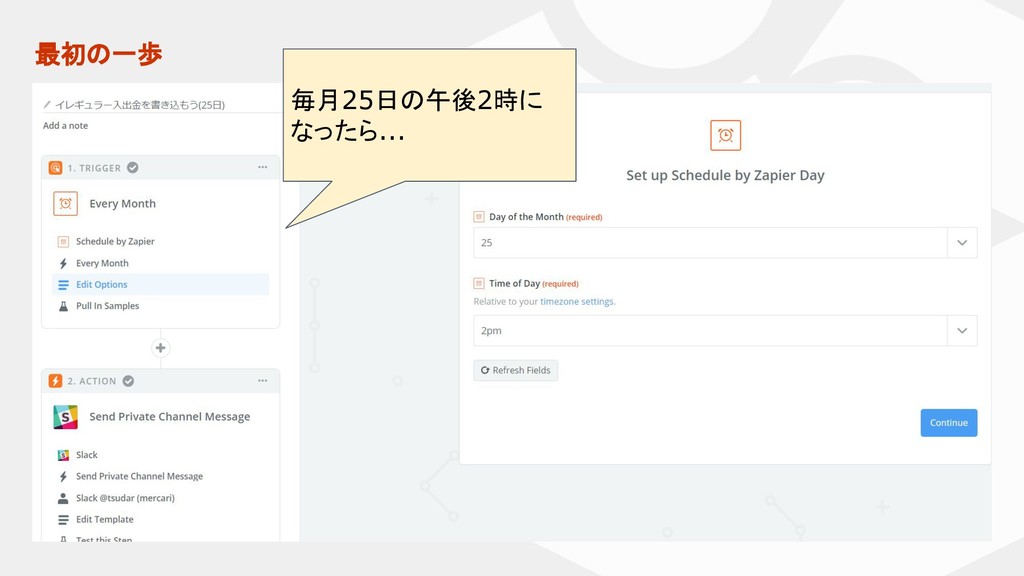Click the alarm clock icon beside Every Month
Image resolution: width=1024 pixels, height=576 pixels.
tap(65, 204)
